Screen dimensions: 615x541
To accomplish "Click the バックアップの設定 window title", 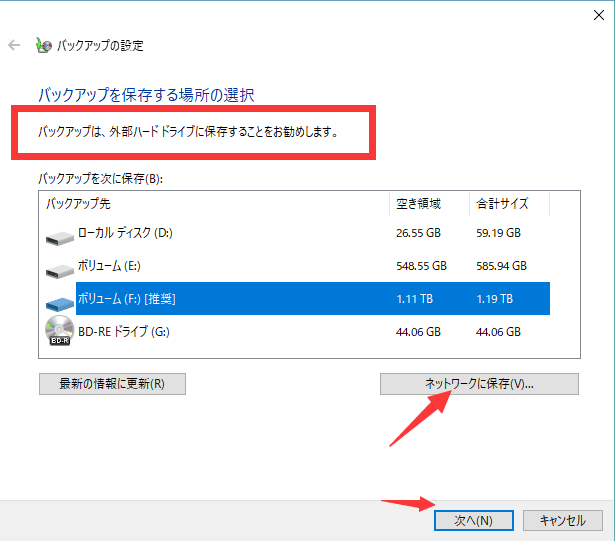I will (100, 46).
